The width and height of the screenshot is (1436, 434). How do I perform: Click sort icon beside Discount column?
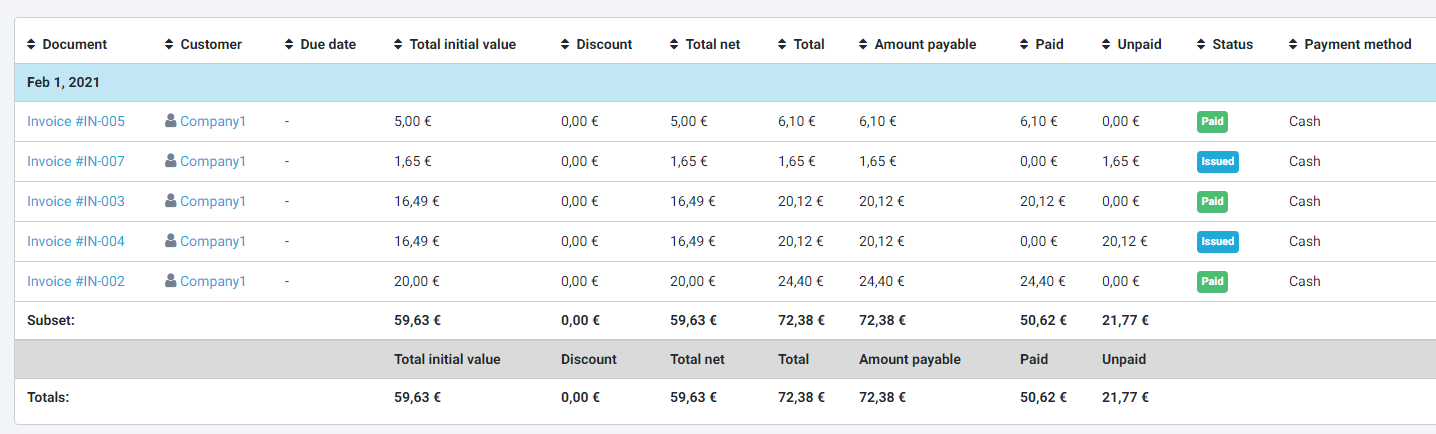point(566,45)
